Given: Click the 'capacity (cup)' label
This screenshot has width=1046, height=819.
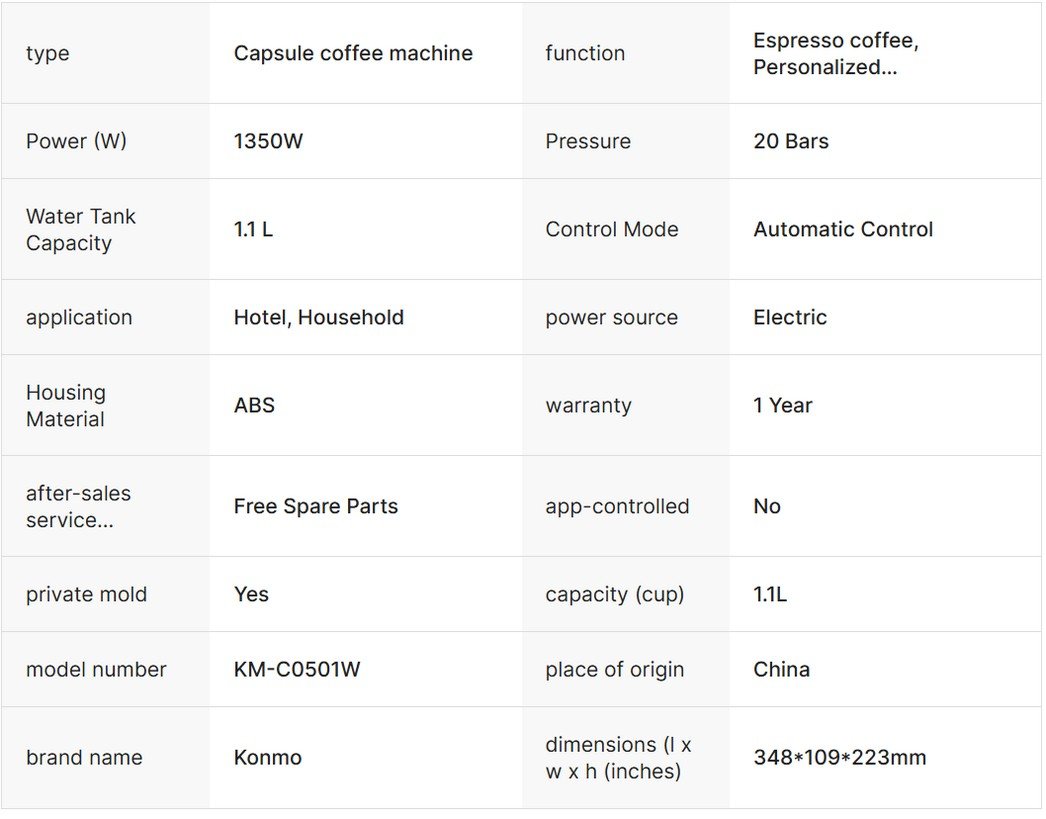Looking at the screenshot, I should coord(614,594).
